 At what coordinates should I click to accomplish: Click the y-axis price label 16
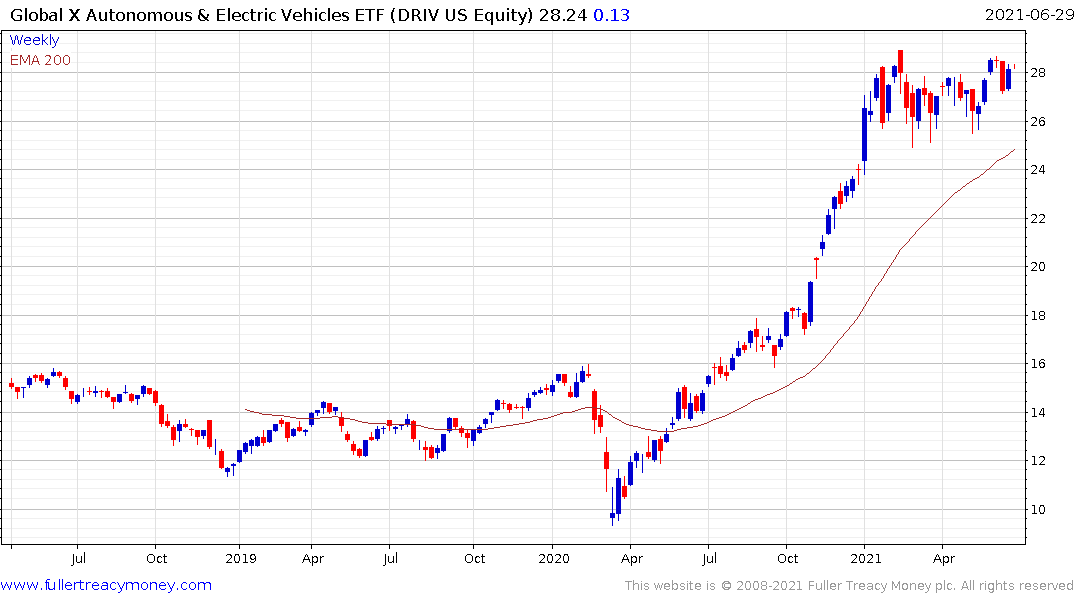click(x=1038, y=363)
